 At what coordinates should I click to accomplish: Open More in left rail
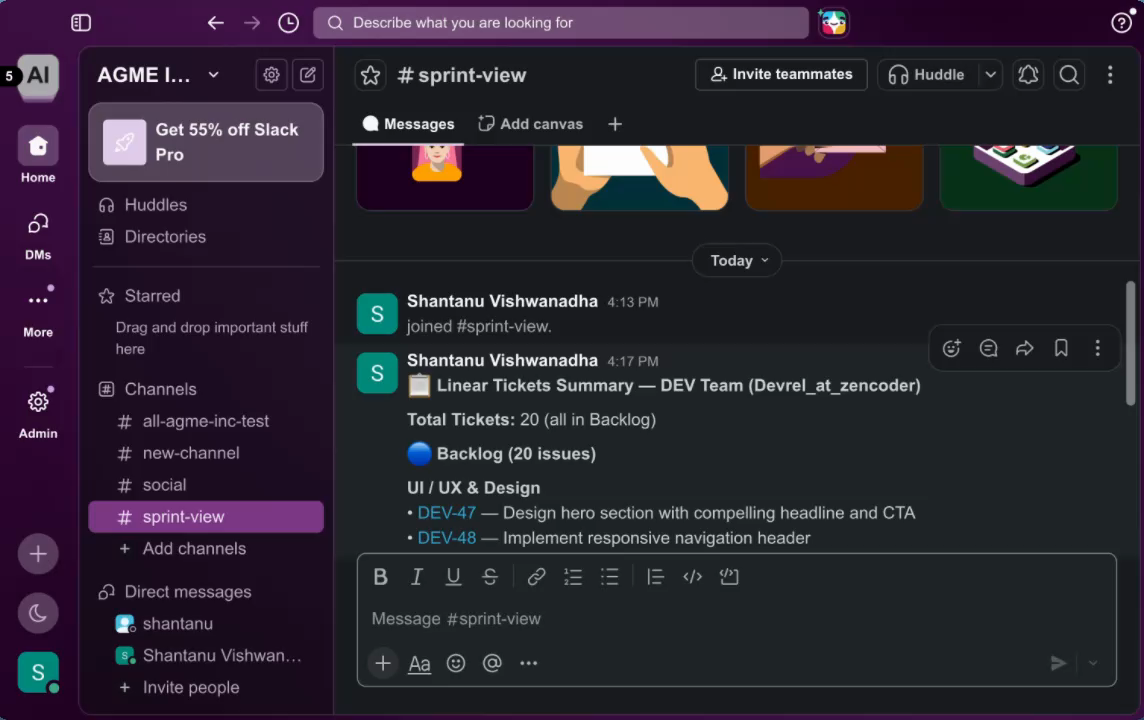38,312
